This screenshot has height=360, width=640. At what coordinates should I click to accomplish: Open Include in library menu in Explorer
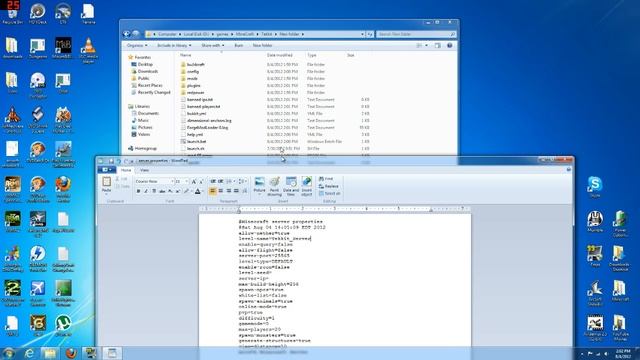[x=174, y=45]
